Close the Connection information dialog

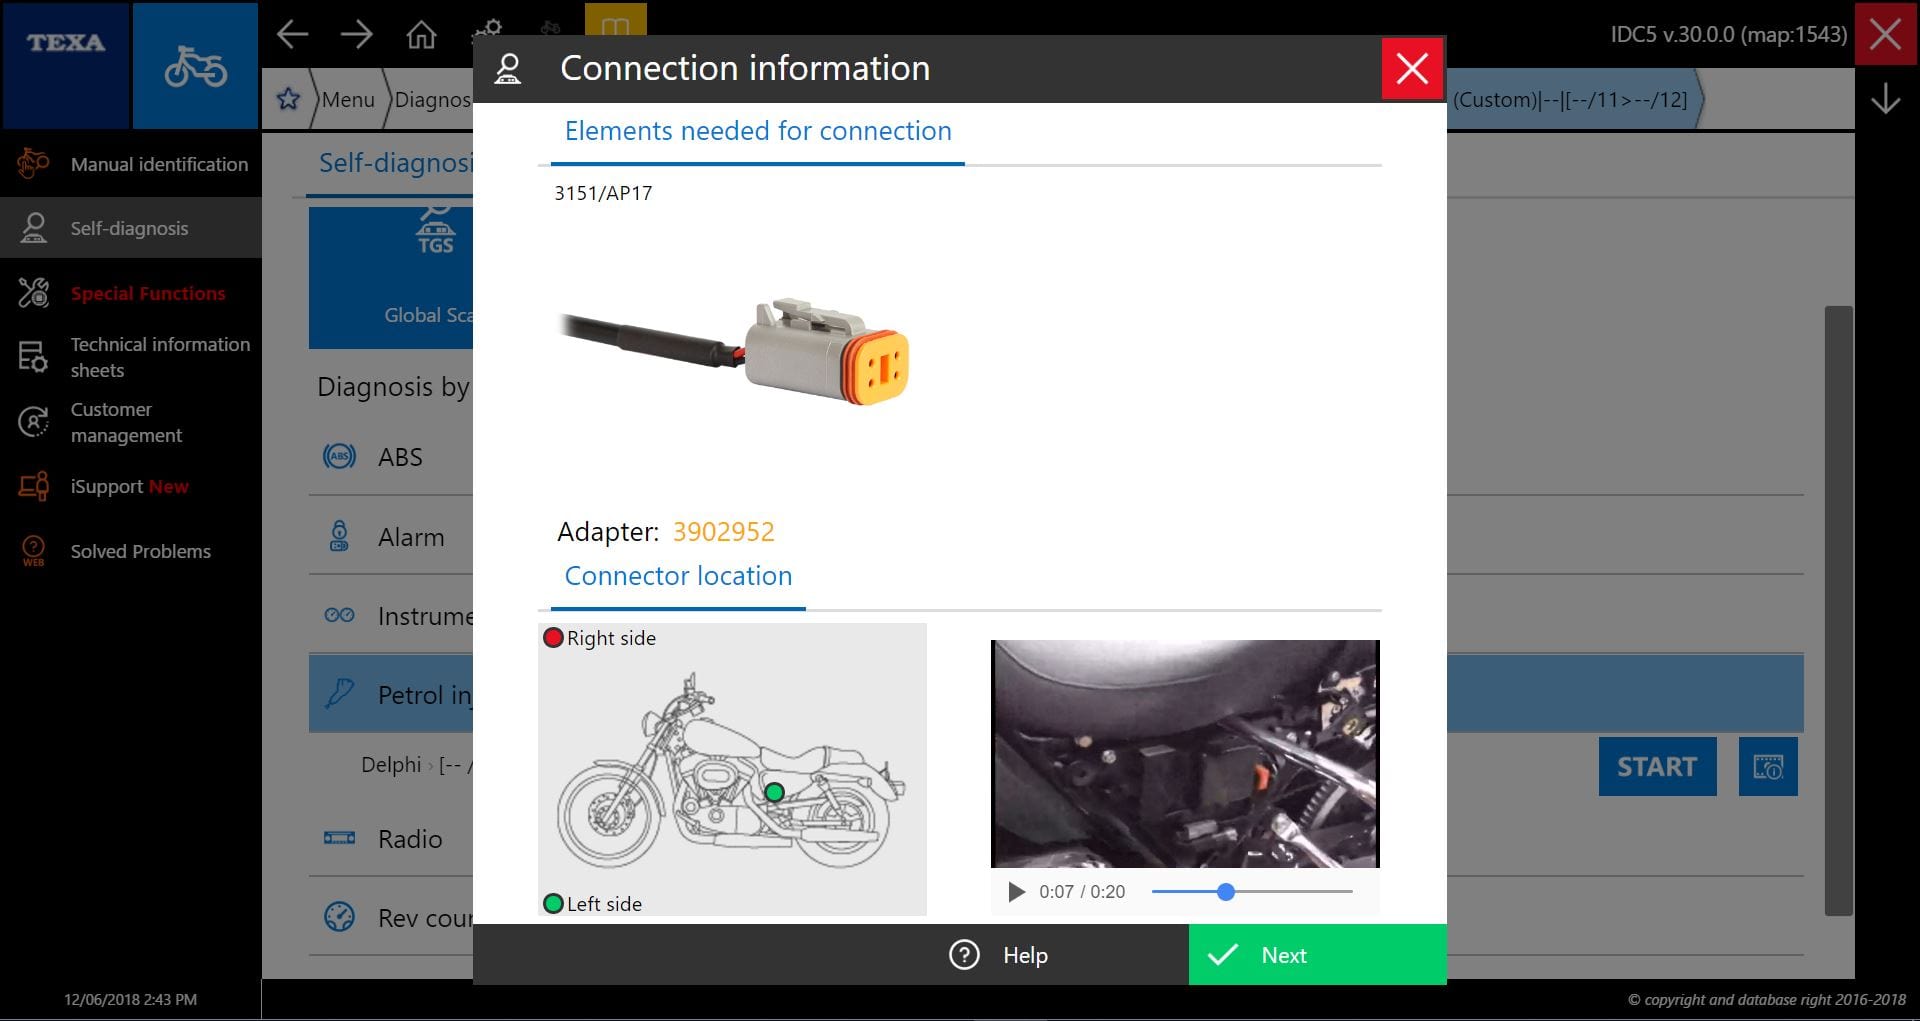1411,69
